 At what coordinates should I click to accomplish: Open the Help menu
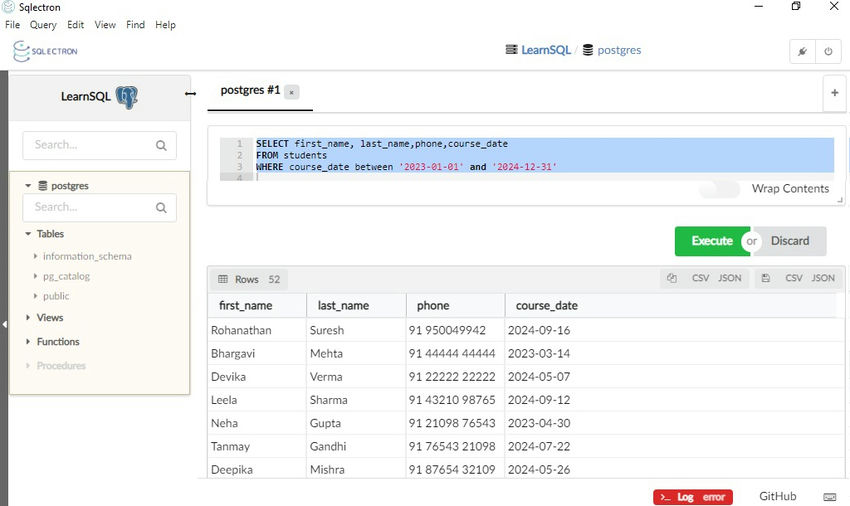[165, 25]
